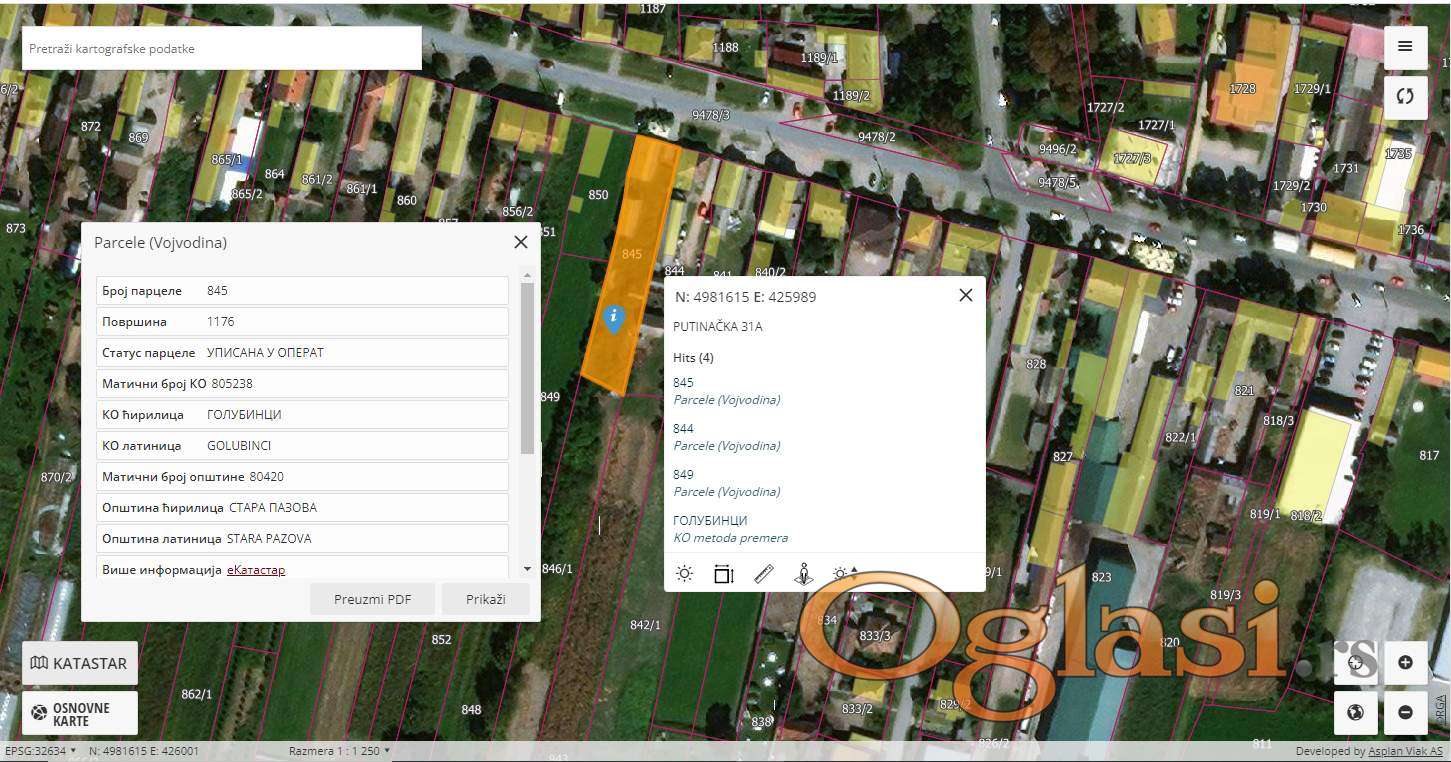The height and width of the screenshot is (762, 1451).
Task: Click the Prikaži button
Action: click(485, 599)
